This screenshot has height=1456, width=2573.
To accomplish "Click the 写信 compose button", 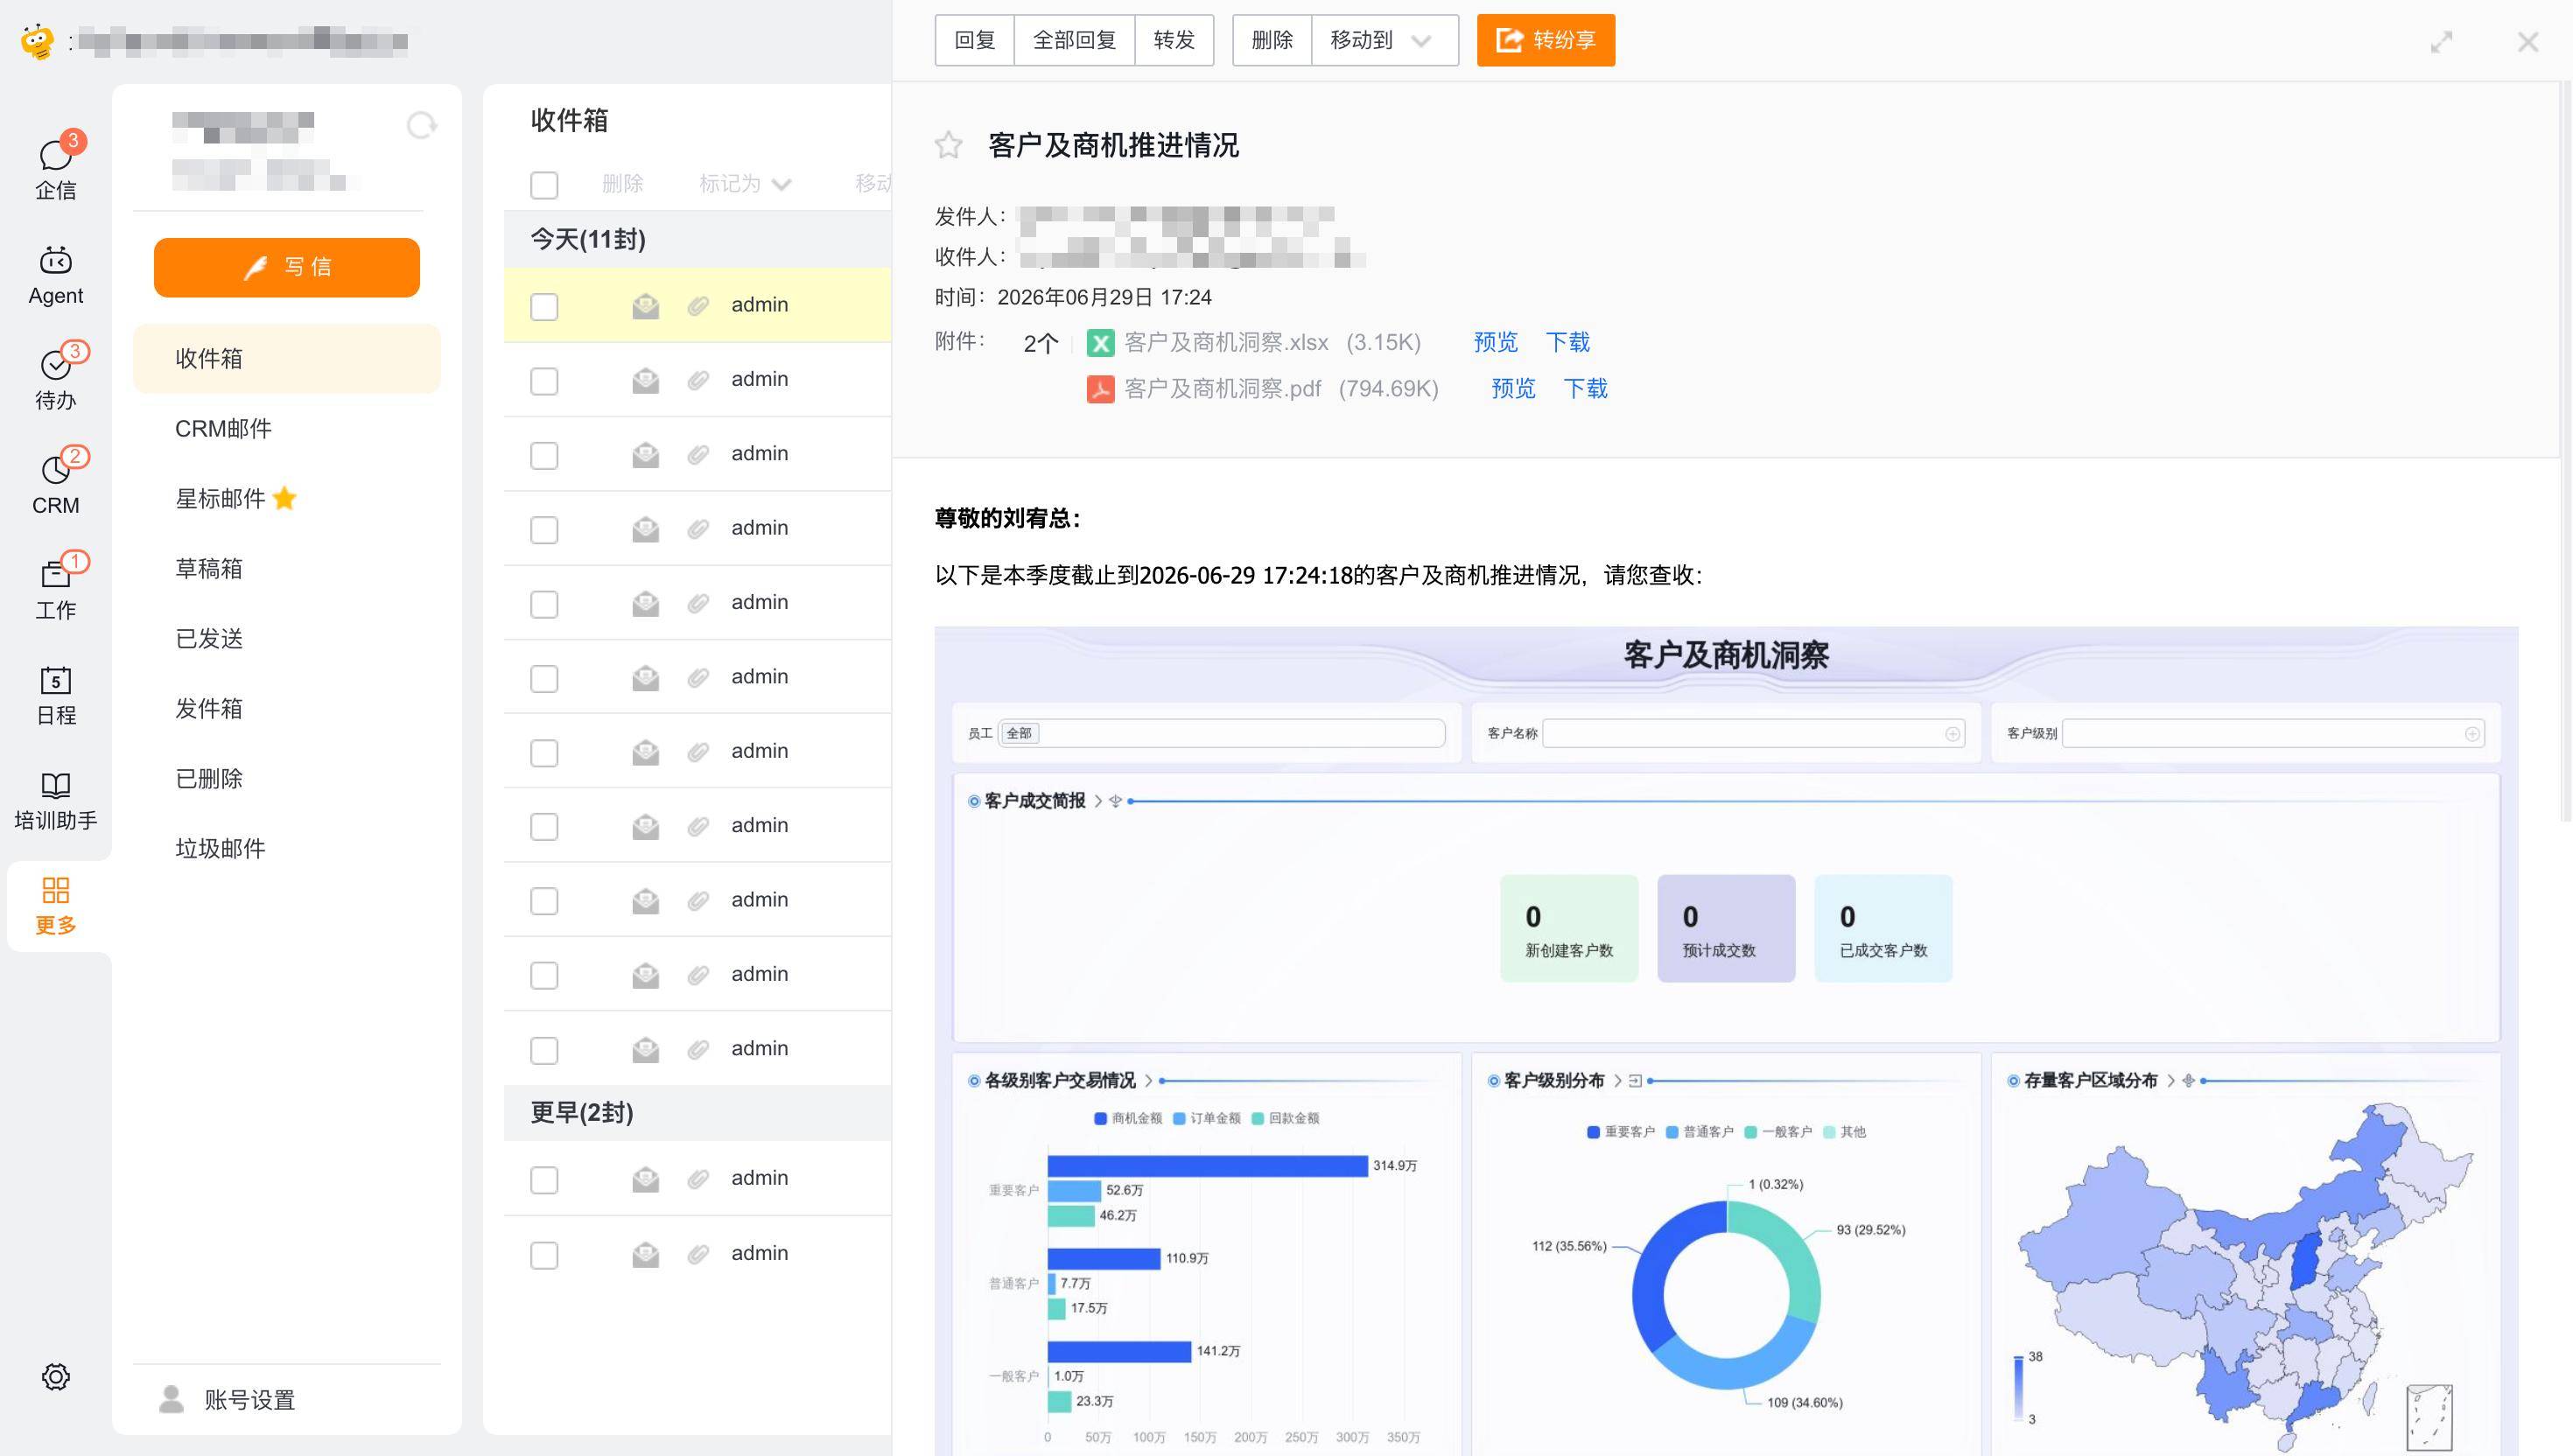I will click(286, 267).
